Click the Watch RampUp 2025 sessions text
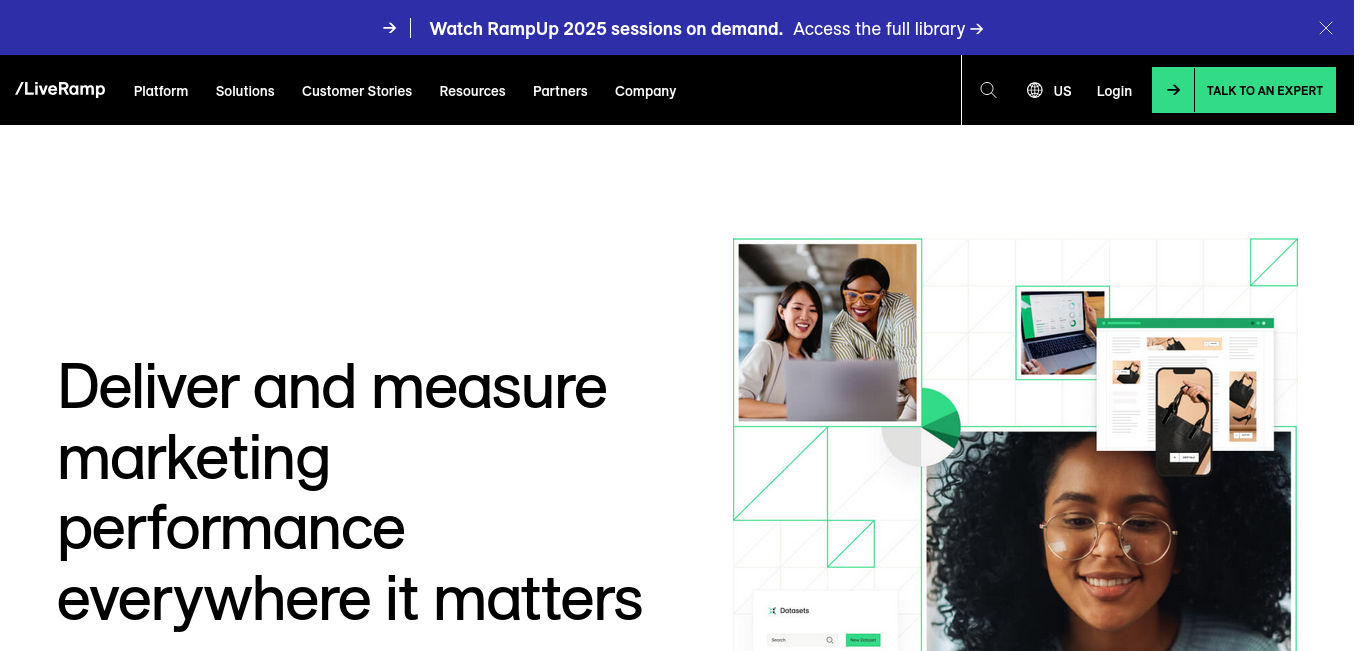Viewport: 1366px width, 651px height. click(606, 29)
